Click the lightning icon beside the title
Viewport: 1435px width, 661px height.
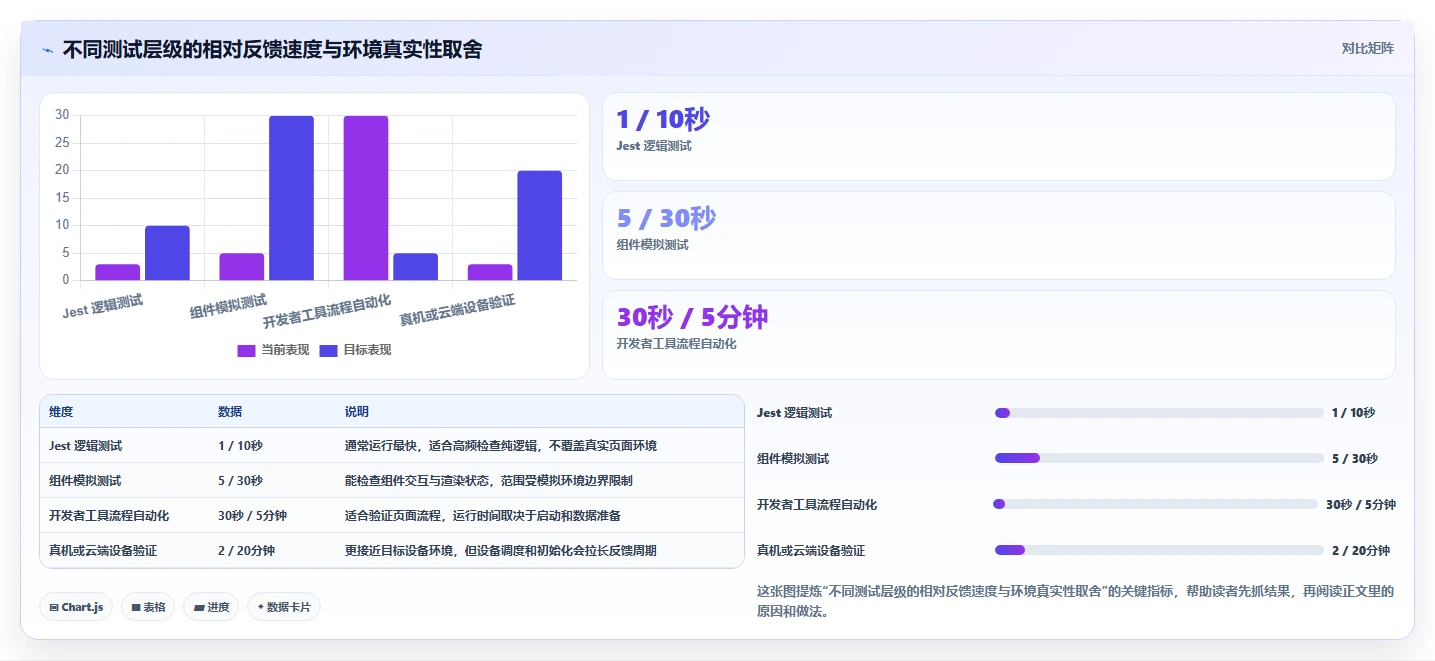pyautogui.click(x=47, y=49)
